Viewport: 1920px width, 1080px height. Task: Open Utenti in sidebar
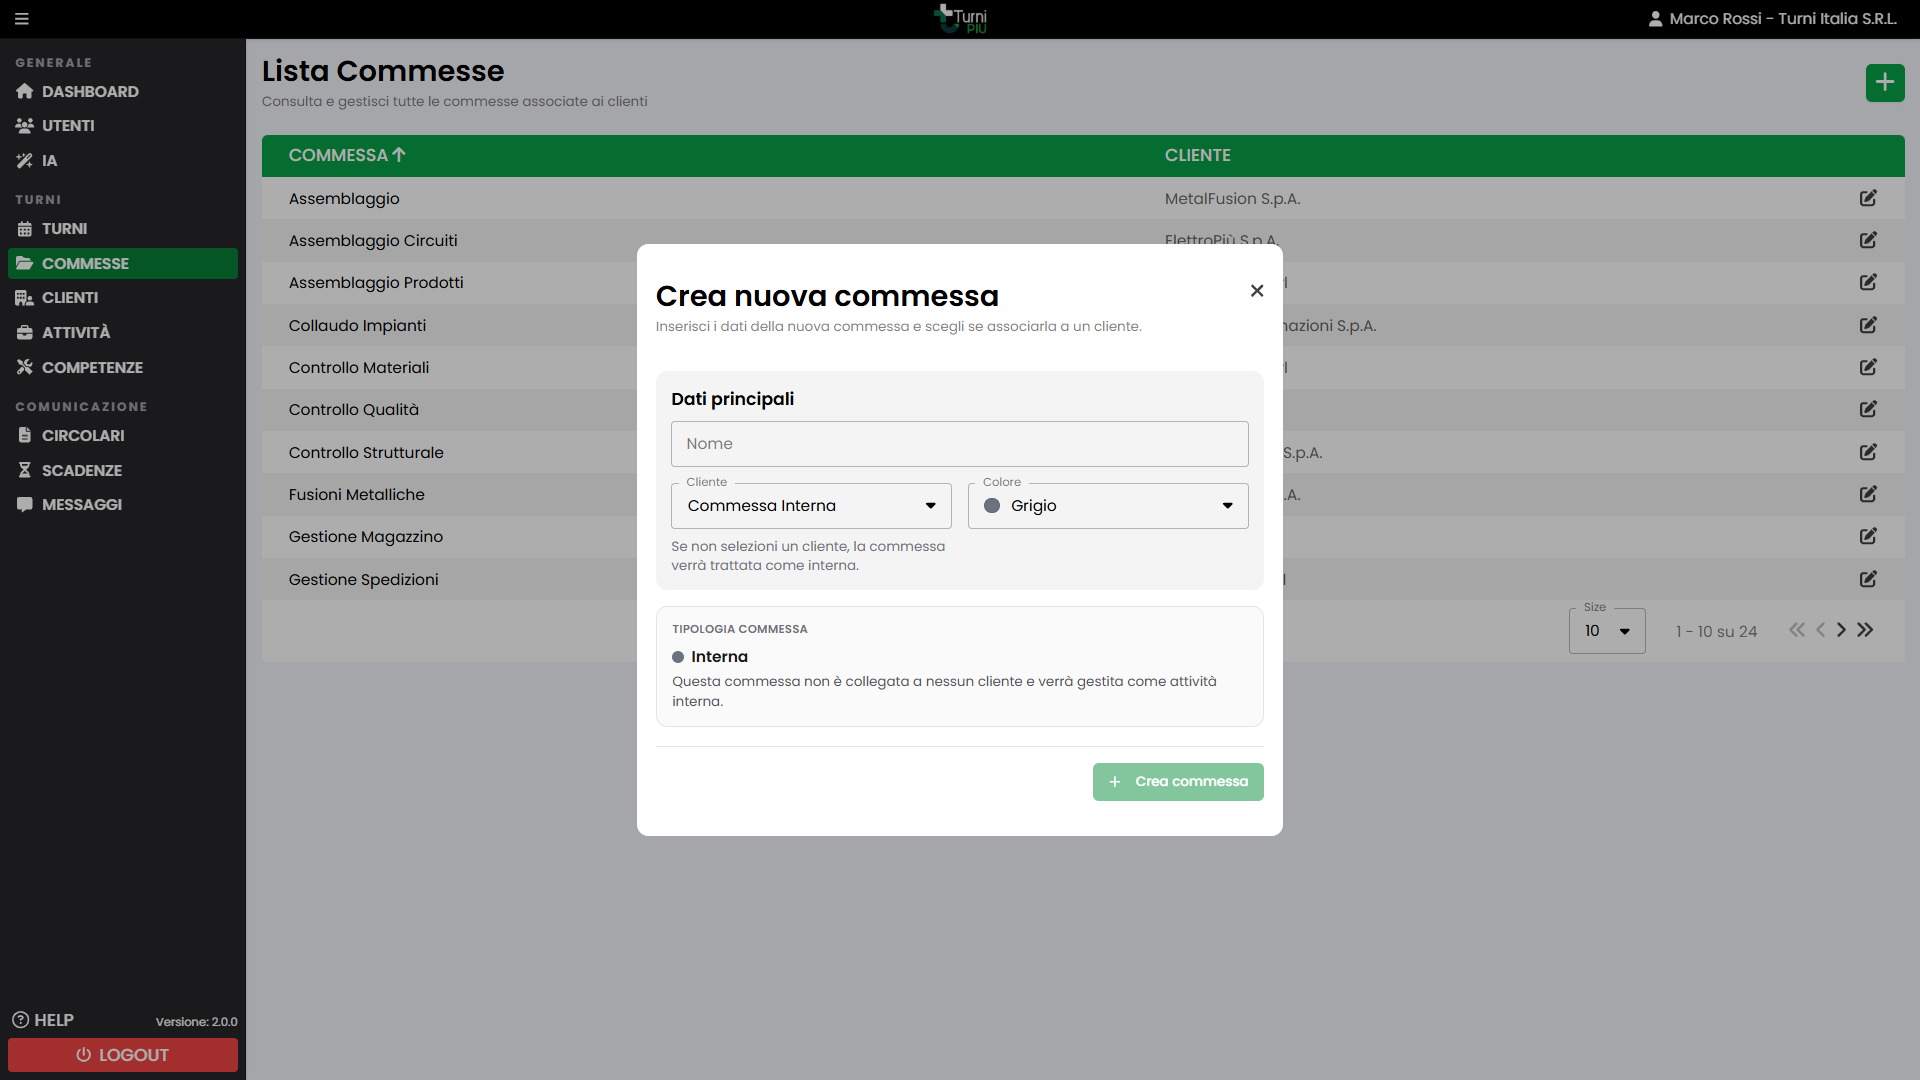point(123,126)
